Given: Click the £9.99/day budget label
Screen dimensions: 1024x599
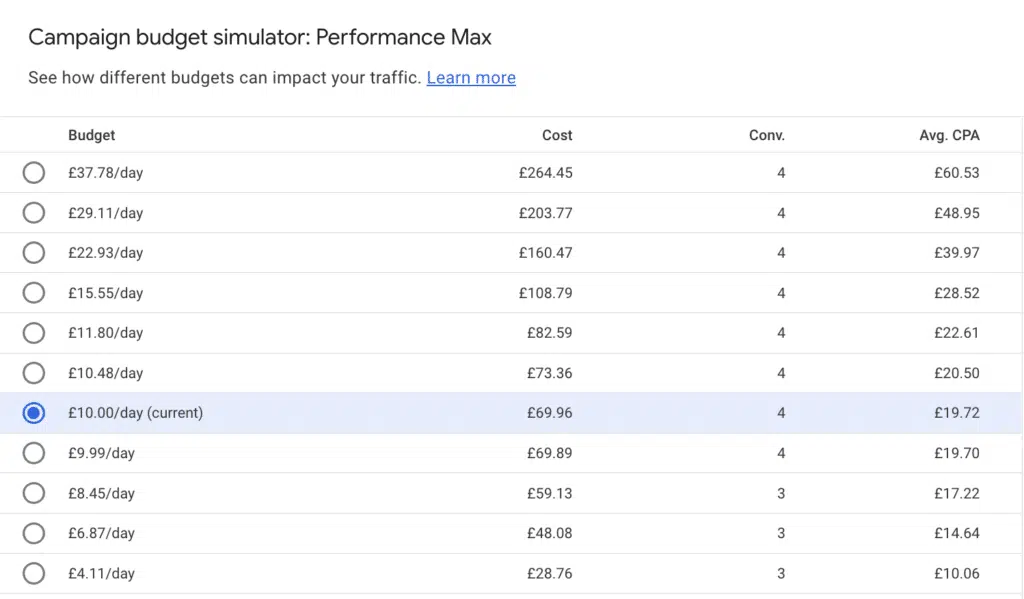Looking at the screenshot, I should click(101, 453).
